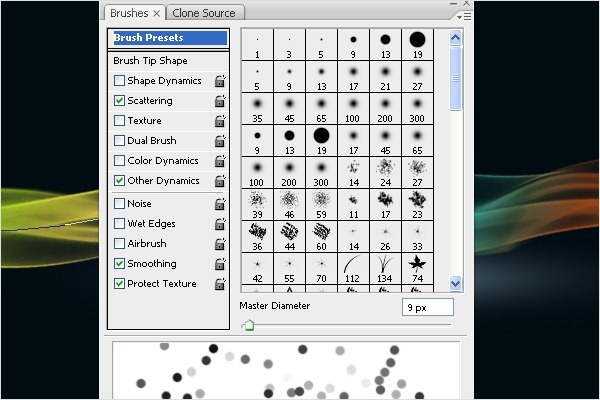600x400 pixels.
Task: Select the dune grass 112 brush
Action: tap(354, 268)
